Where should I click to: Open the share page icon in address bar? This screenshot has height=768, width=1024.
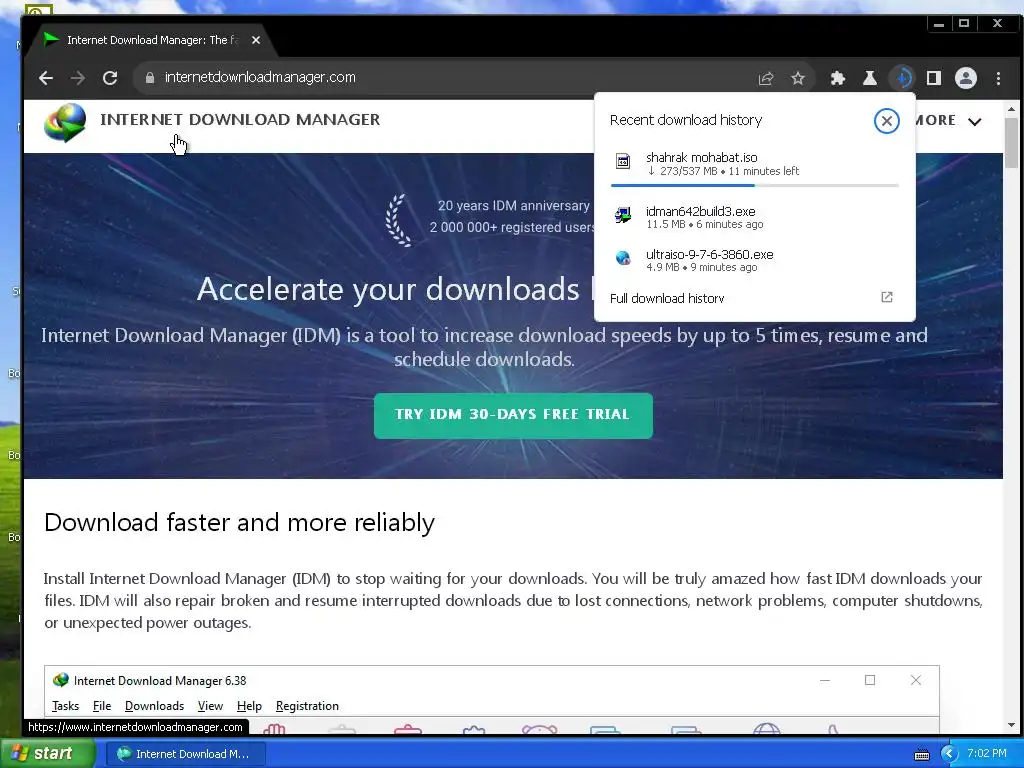765,78
